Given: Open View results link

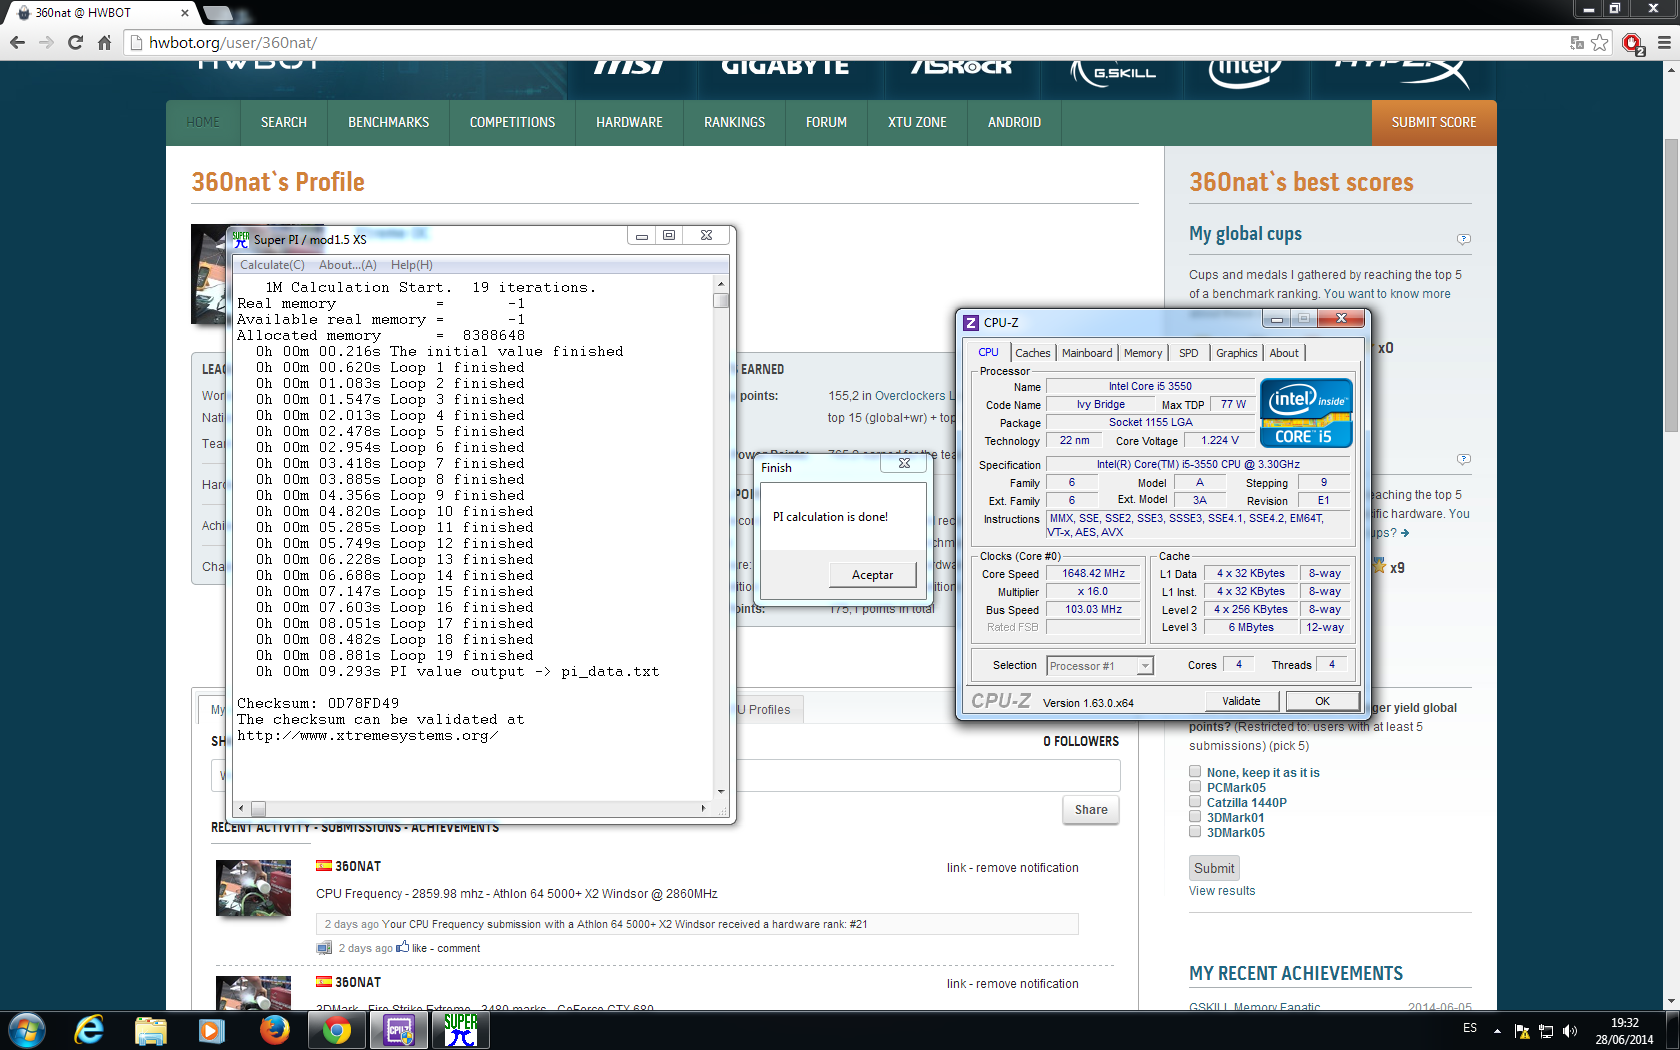Looking at the screenshot, I should point(1222,891).
